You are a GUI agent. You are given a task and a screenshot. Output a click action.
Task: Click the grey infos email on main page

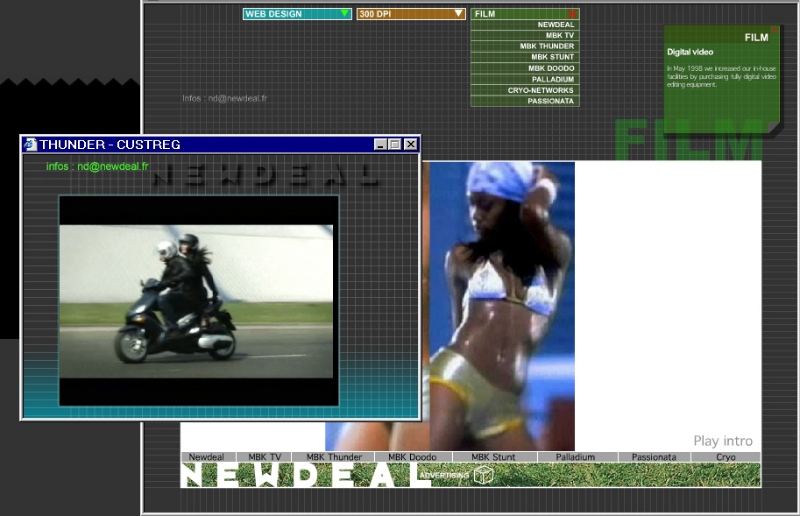[x=224, y=98]
